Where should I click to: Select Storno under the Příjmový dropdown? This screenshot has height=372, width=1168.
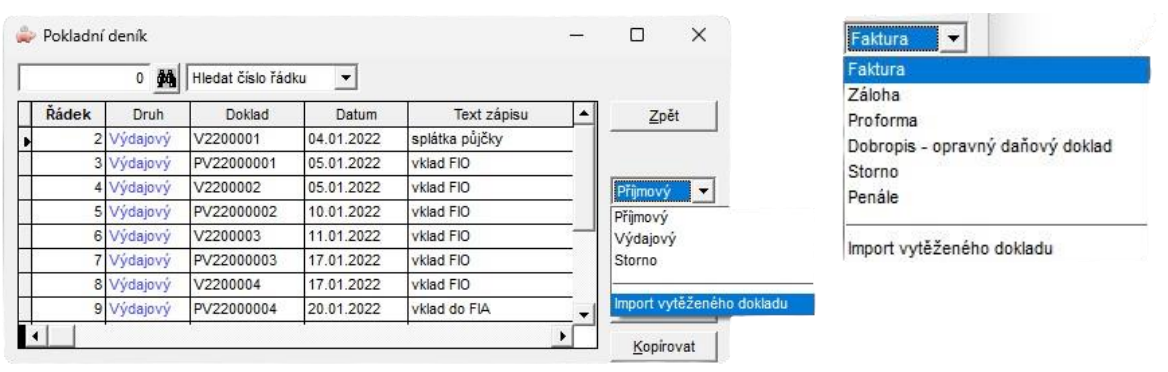coord(632,261)
